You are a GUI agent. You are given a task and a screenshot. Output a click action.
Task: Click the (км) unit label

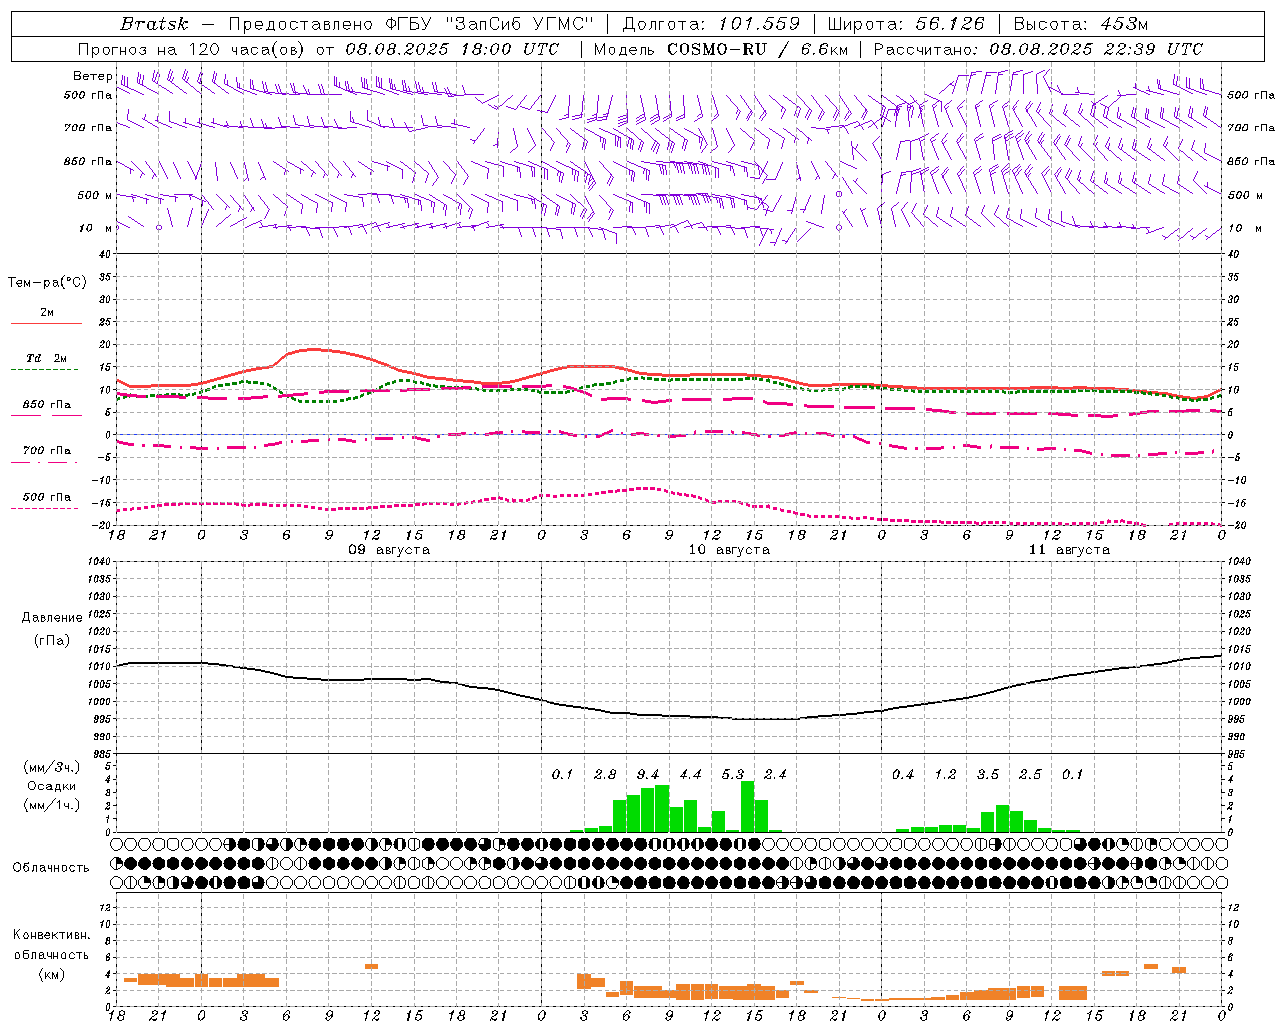[x=51, y=974]
